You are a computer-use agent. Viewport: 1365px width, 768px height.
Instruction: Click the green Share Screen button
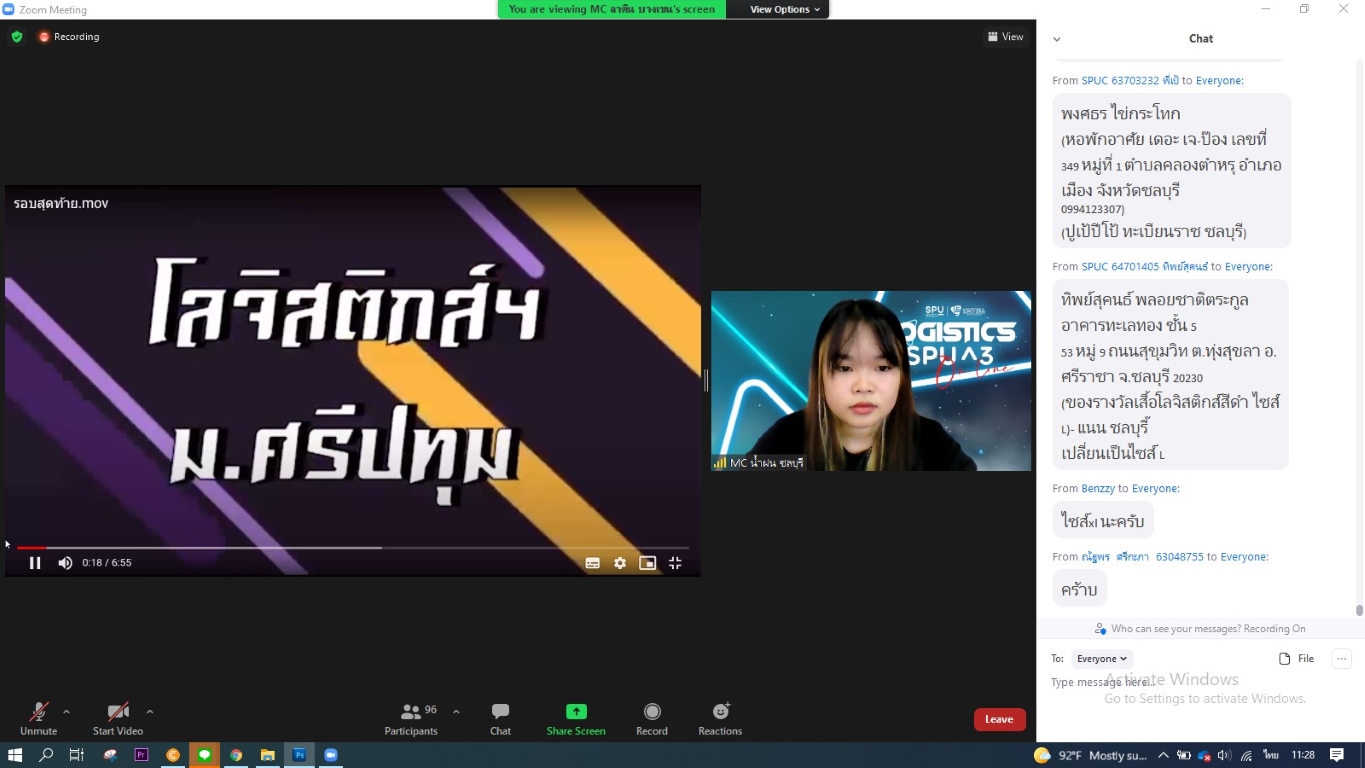576,718
